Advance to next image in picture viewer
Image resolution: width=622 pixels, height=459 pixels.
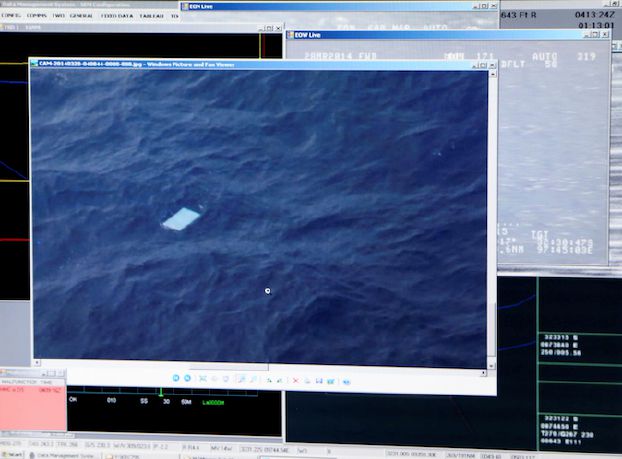(x=187, y=380)
